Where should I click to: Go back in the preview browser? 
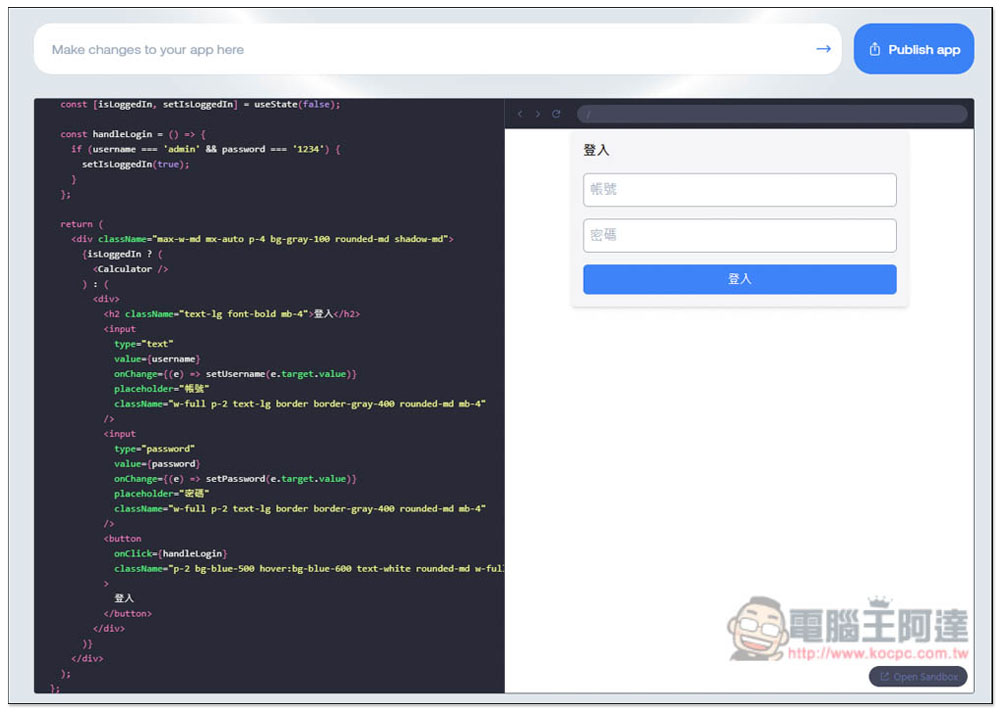[x=520, y=114]
